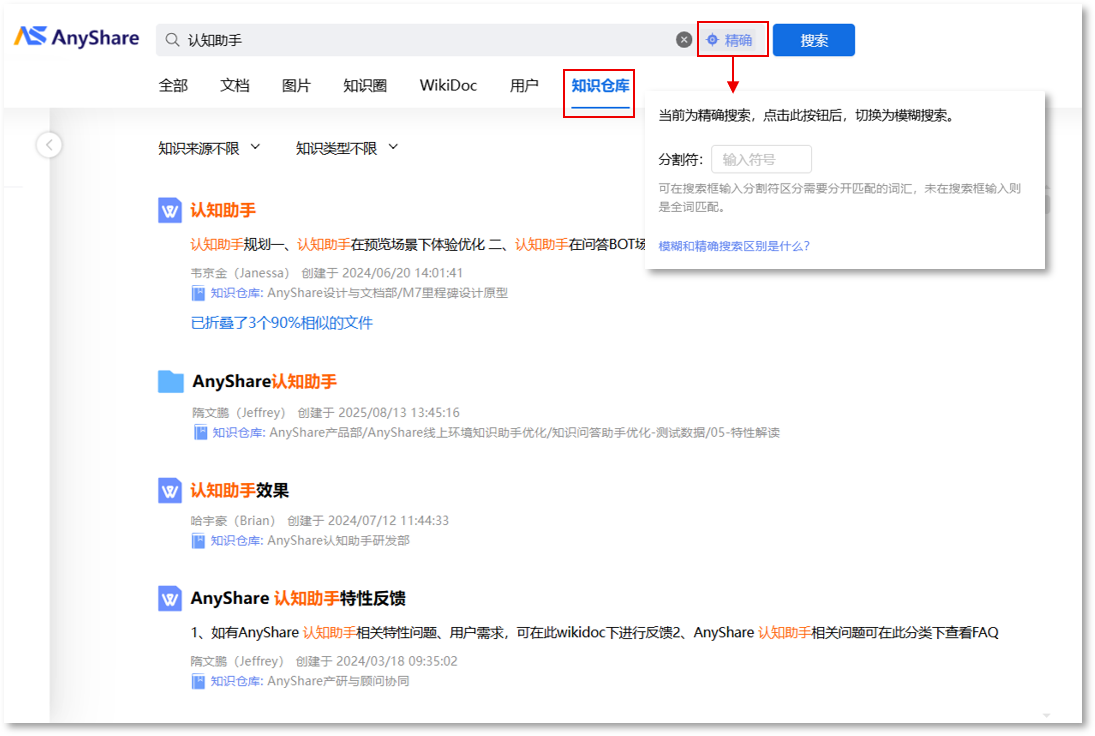Click the blue 搜索 button

point(814,40)
